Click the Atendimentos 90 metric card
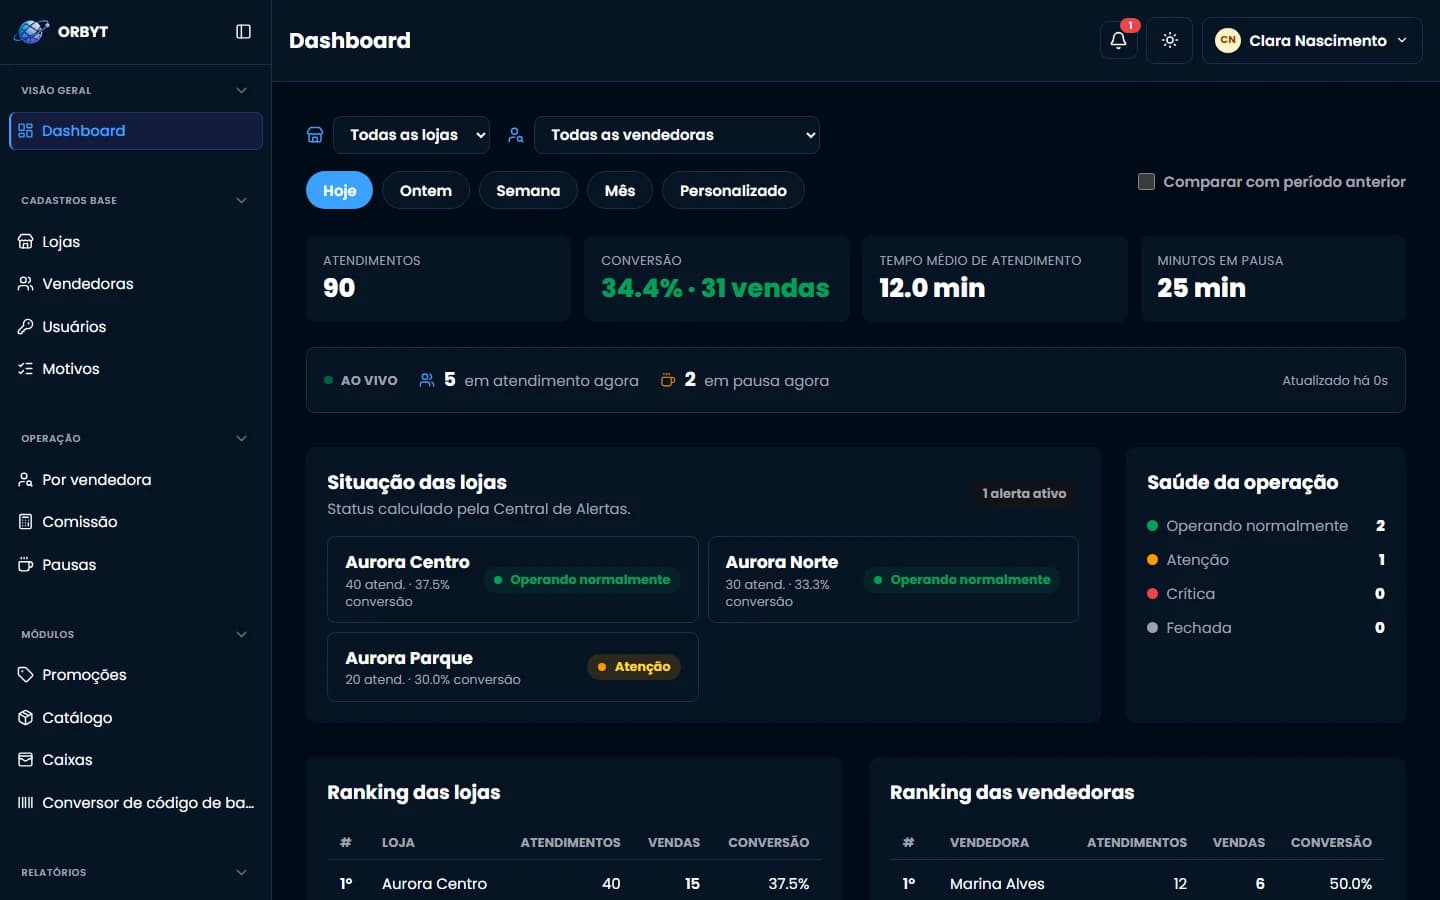 click(x=438, y=278)
